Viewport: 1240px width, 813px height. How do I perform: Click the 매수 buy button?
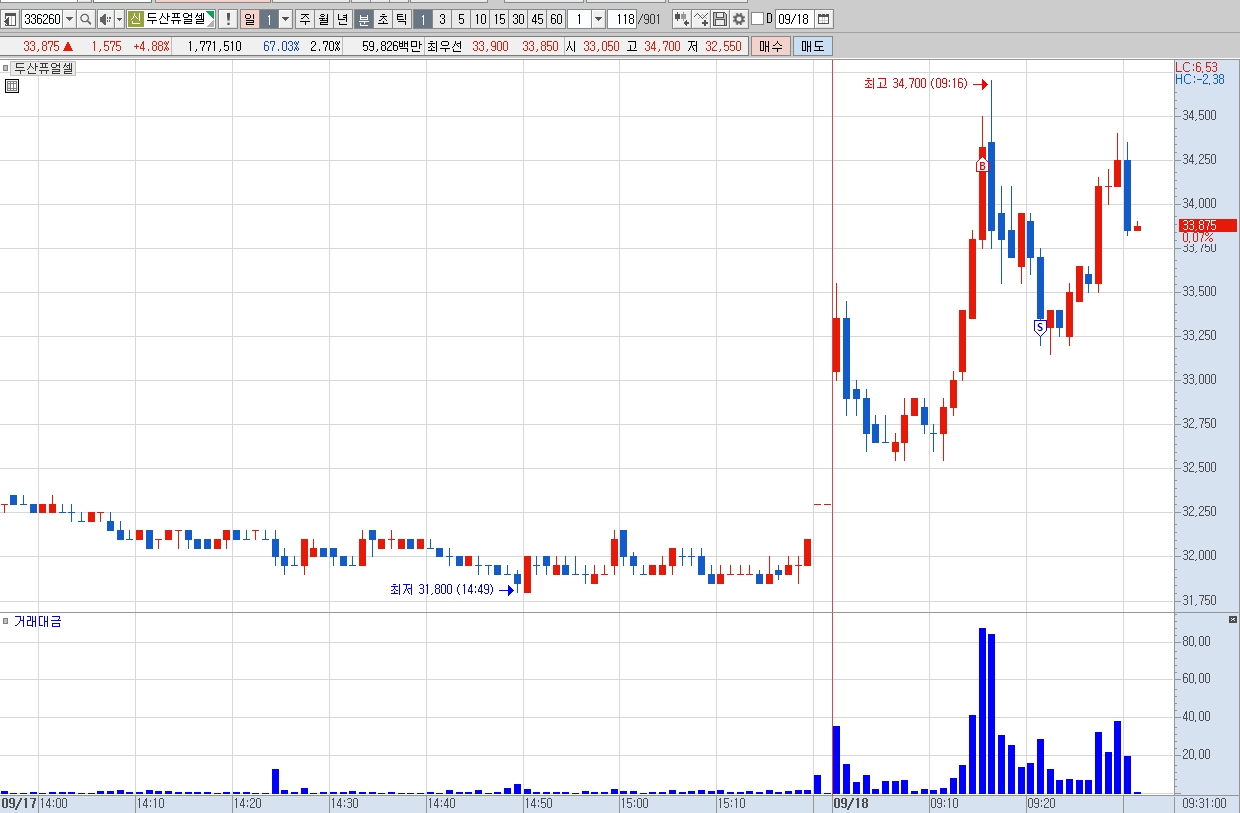coord(771,46)
